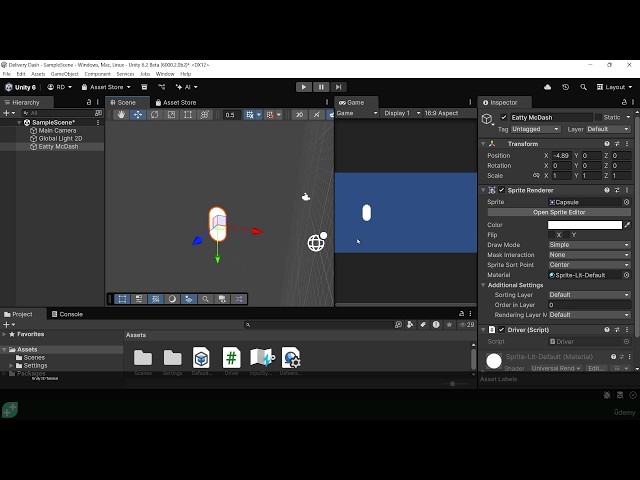Screen dimensions: 640x480
Task: Open the Scenes folder in Assets grid
Action: 143,361
